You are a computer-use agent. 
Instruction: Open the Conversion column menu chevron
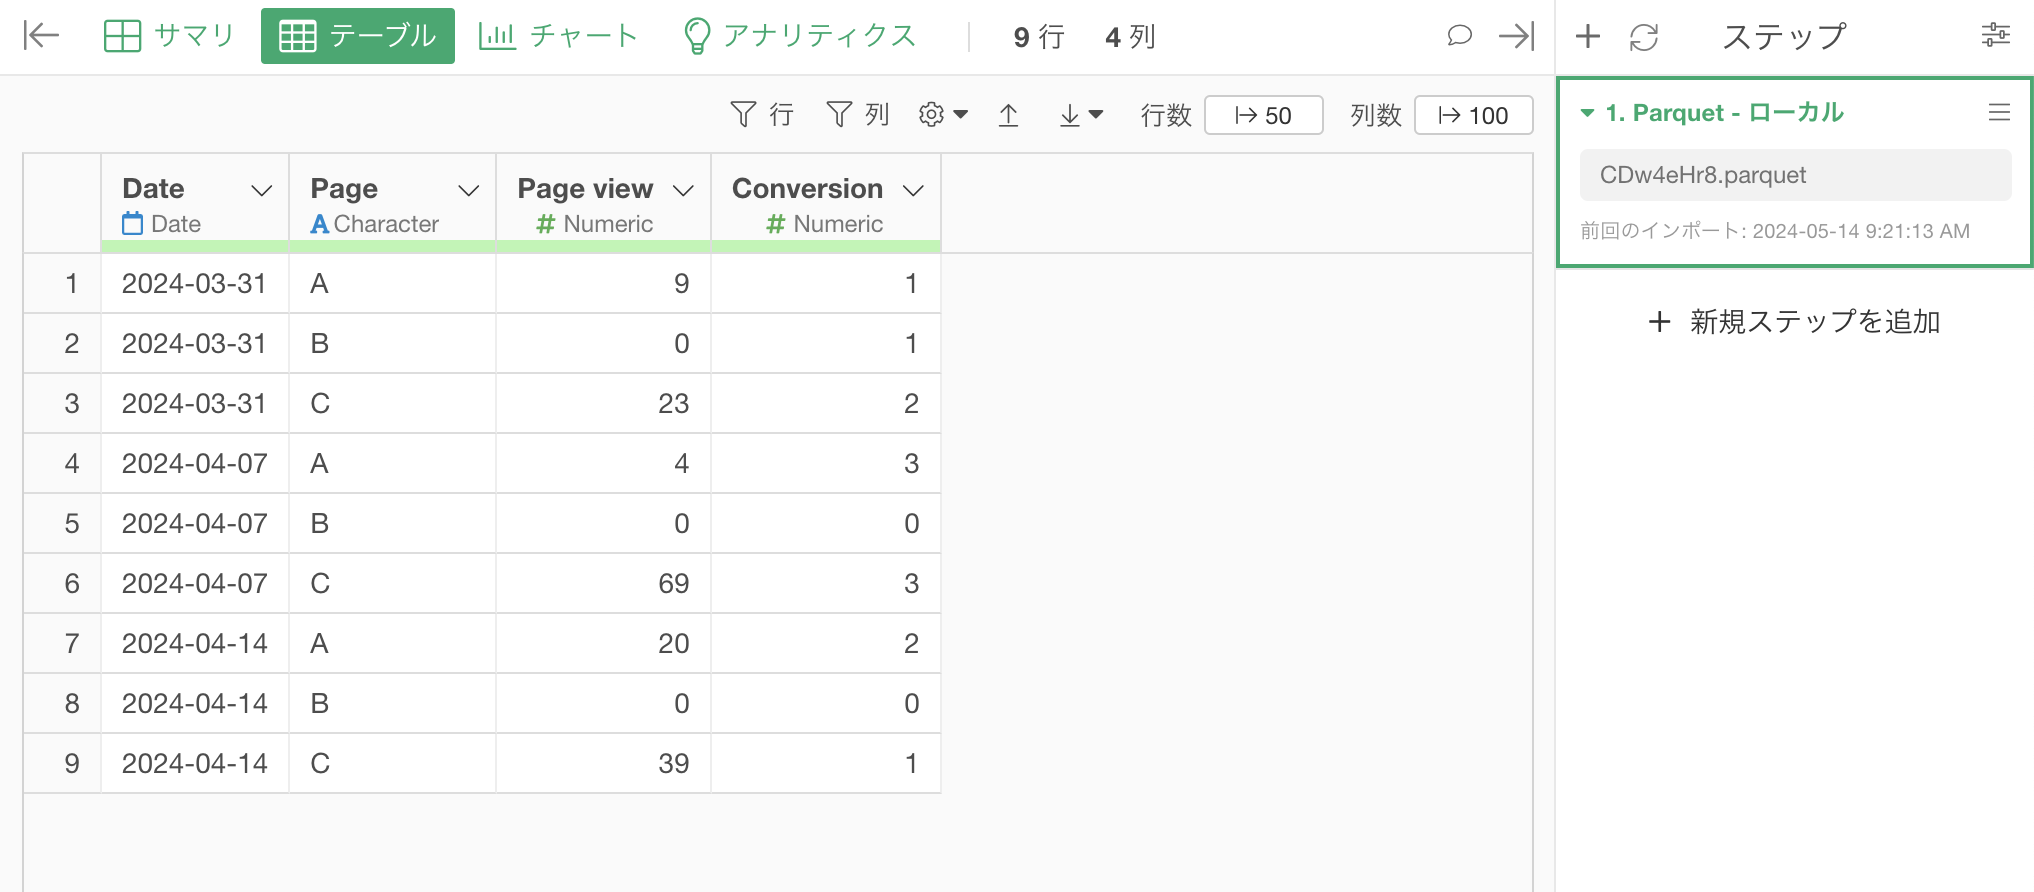point(913,190)
